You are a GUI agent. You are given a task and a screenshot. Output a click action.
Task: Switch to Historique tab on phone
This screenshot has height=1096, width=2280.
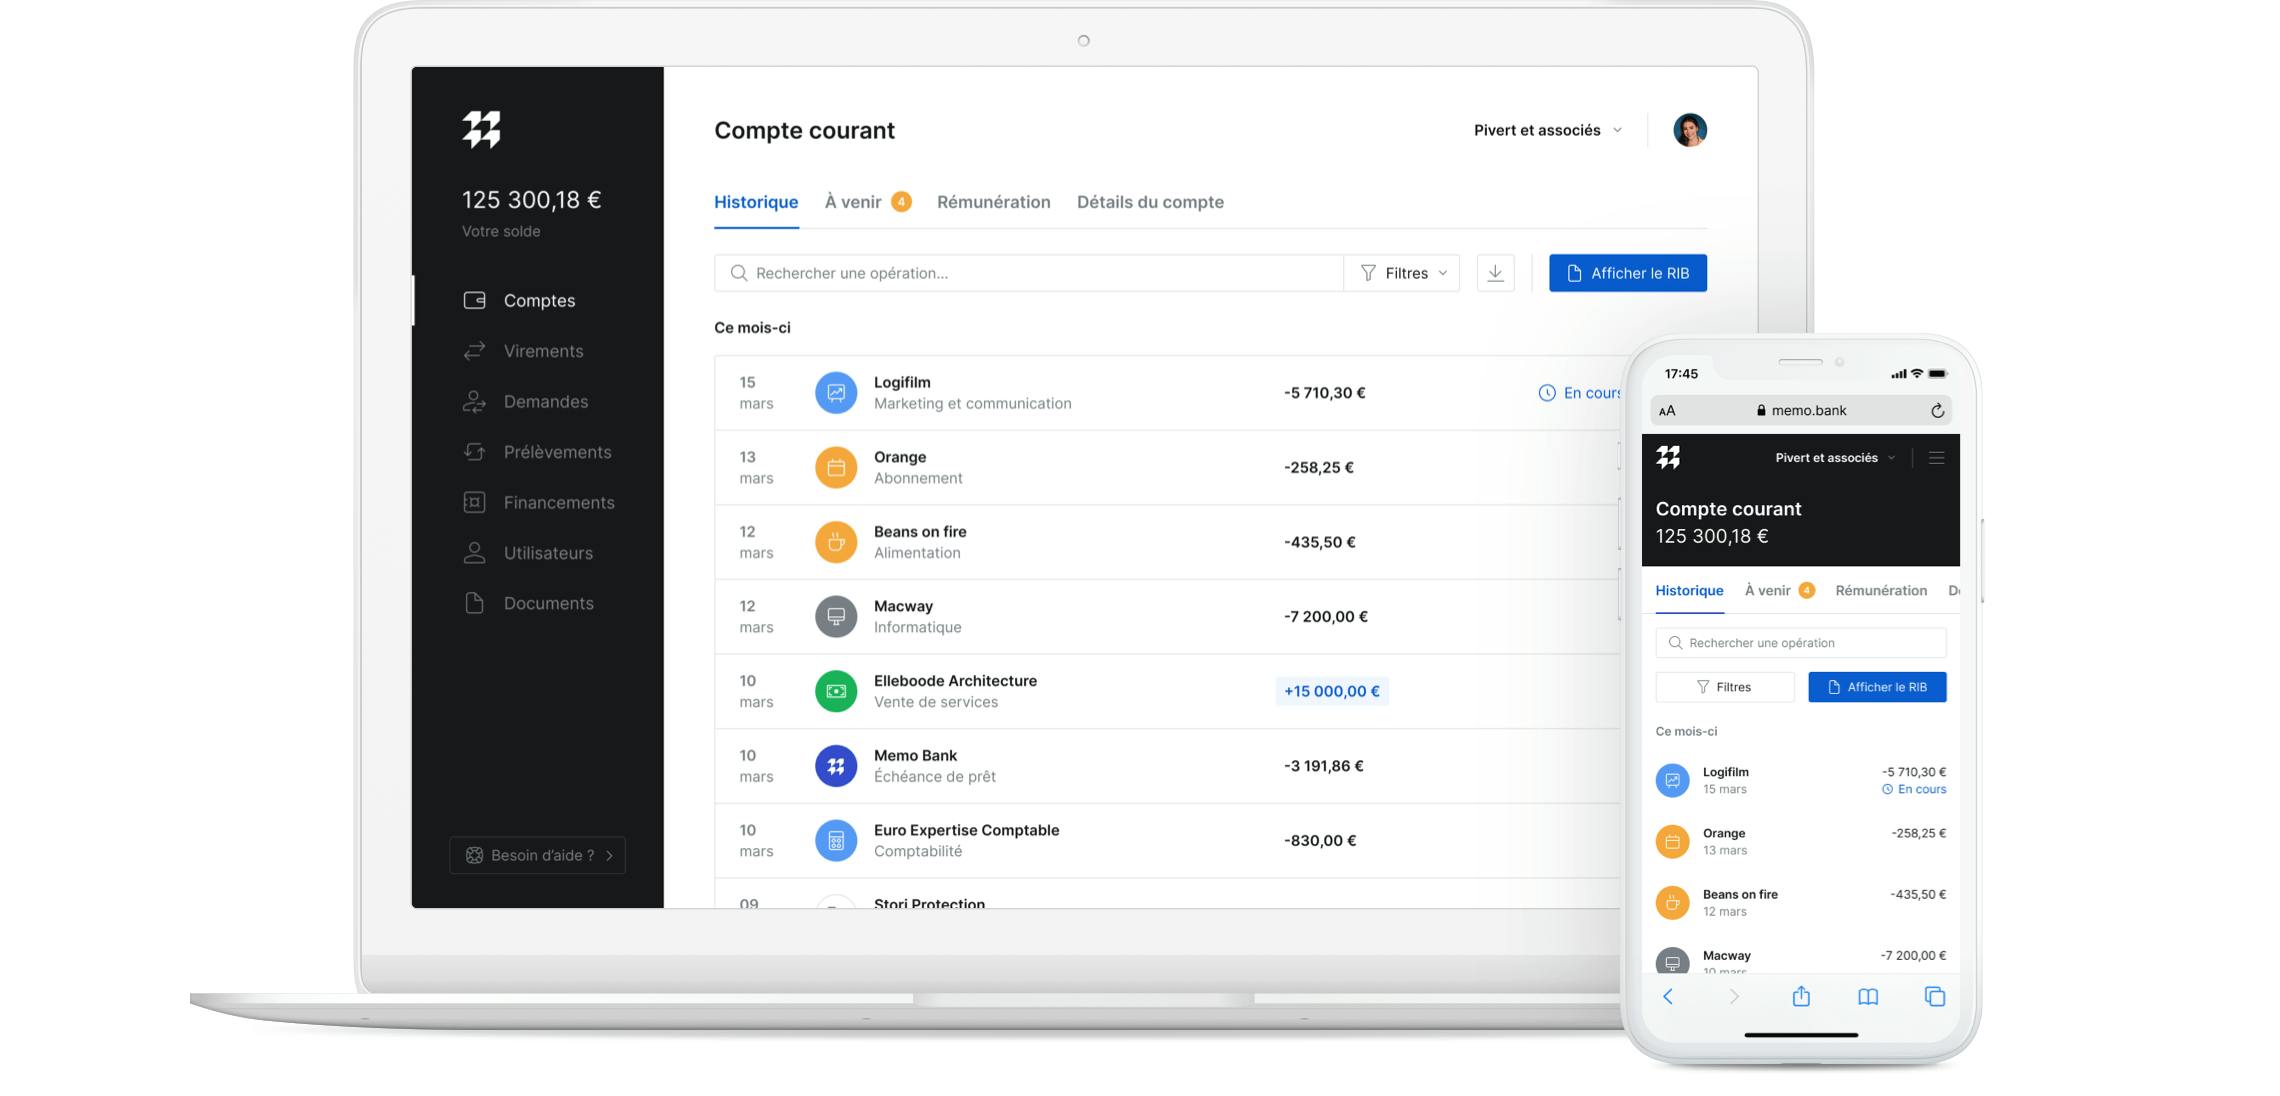pos(1689,590)
